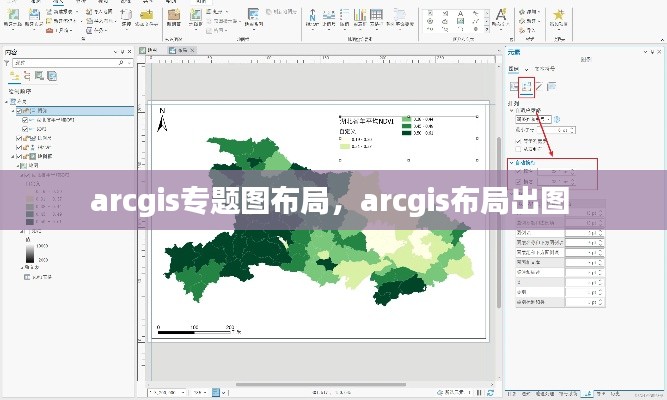This screenshot has height=400, width=667.
Task: Click the pale yellow-green legend swatch
Action: (345, 146)
